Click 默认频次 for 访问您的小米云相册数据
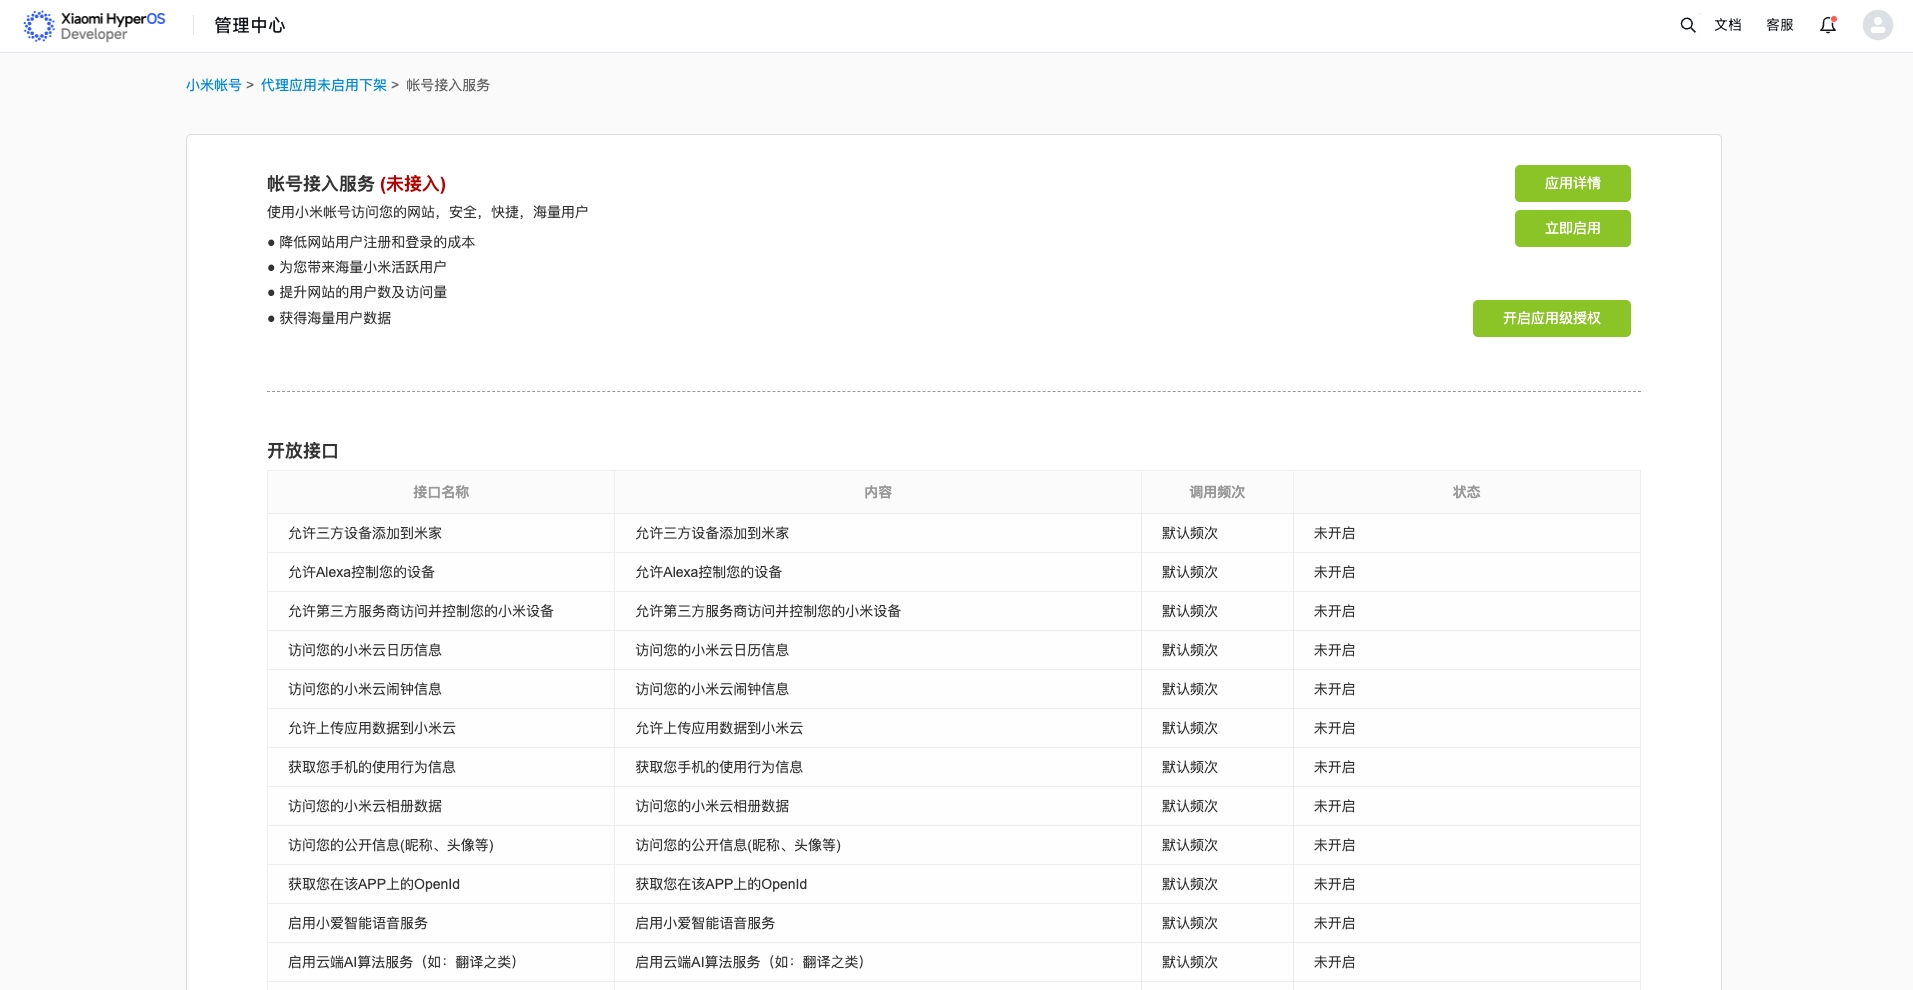1913x990 pixels. click(x=1189, y=806)
